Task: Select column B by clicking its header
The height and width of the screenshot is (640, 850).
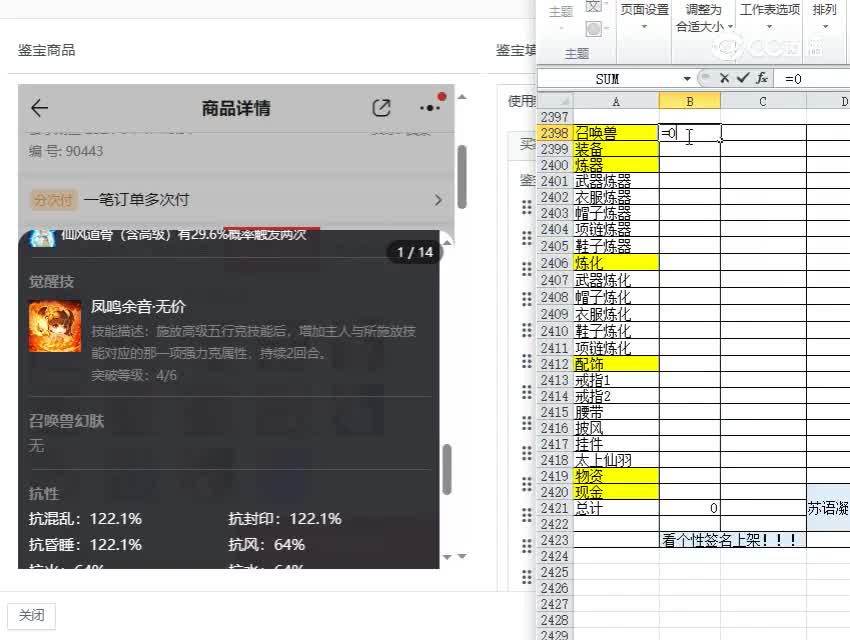Action: 688,100
